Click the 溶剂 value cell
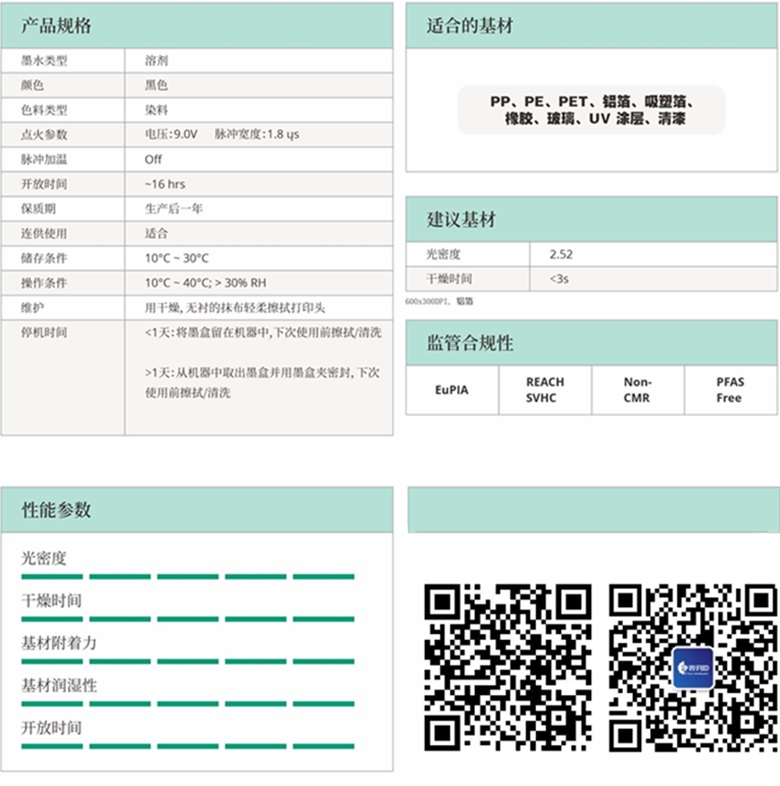This screenshot has height=786, width=780. point(259,61)
